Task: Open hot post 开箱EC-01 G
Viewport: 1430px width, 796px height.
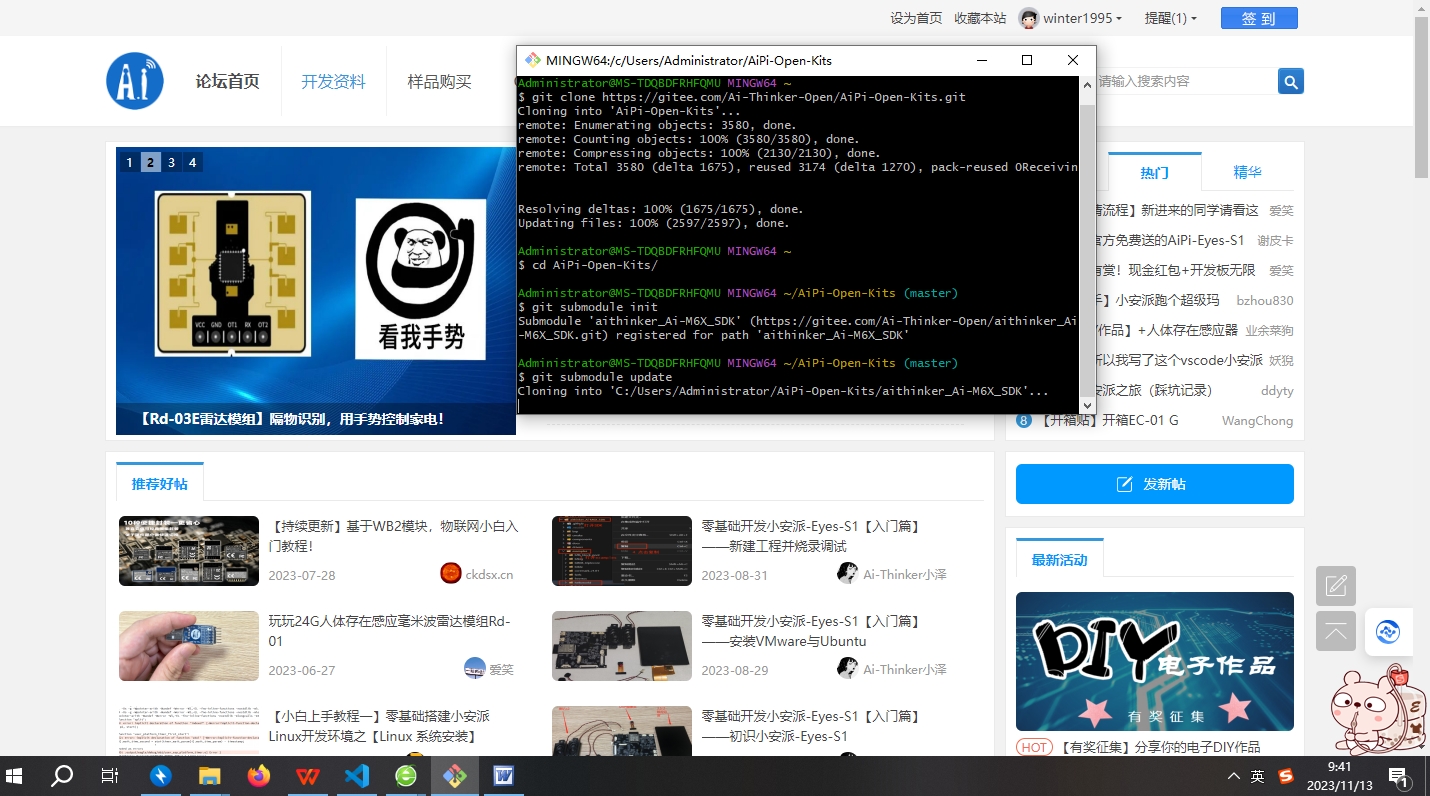Action: 1110,420
